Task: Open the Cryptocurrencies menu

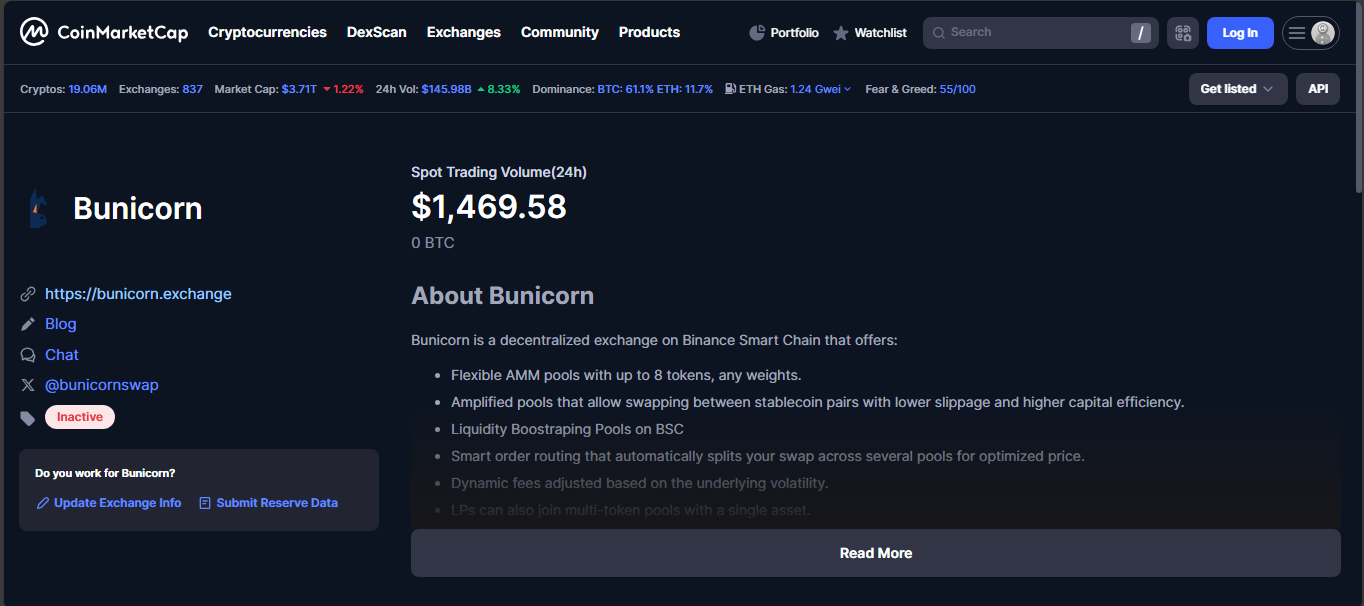Action: coord(267,32)
